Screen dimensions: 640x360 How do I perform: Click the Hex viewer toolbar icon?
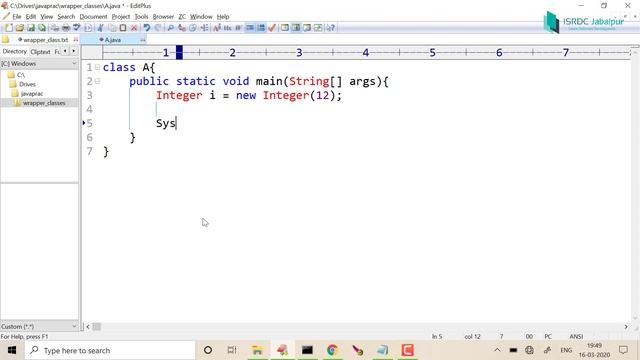point(227,28)
